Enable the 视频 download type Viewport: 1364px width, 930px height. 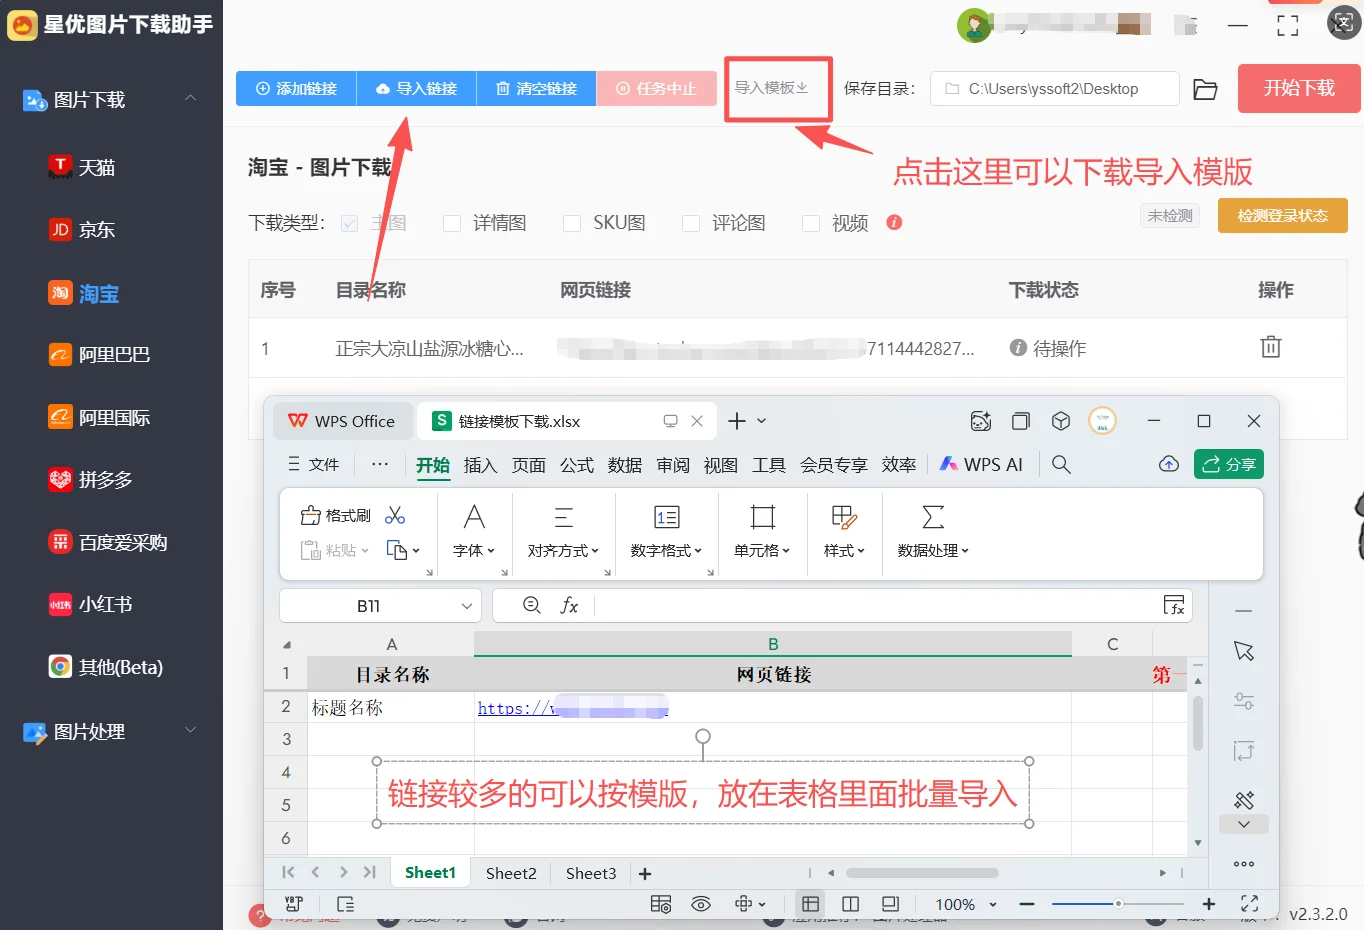810,222
